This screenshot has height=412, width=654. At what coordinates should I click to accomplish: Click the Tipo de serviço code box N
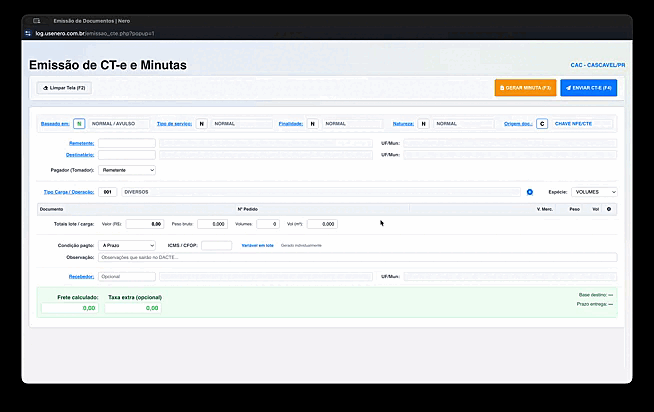point(202,124)
